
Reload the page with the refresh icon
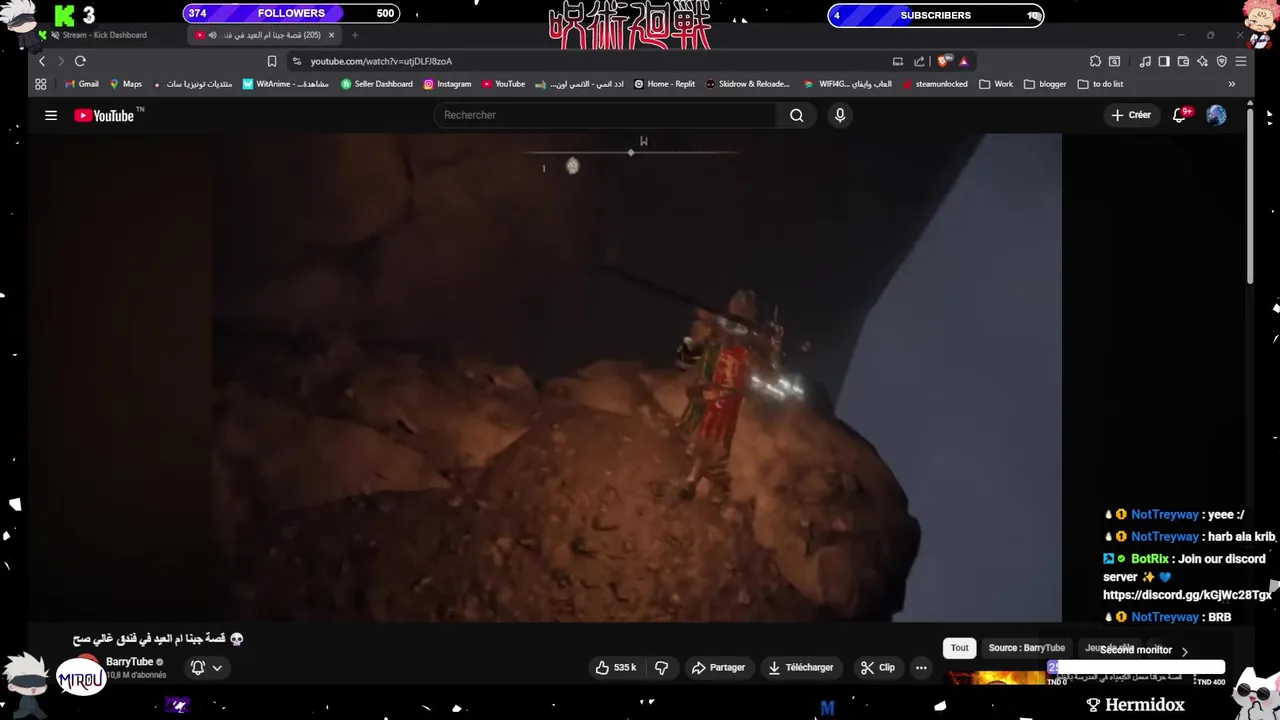click(80, 61)
